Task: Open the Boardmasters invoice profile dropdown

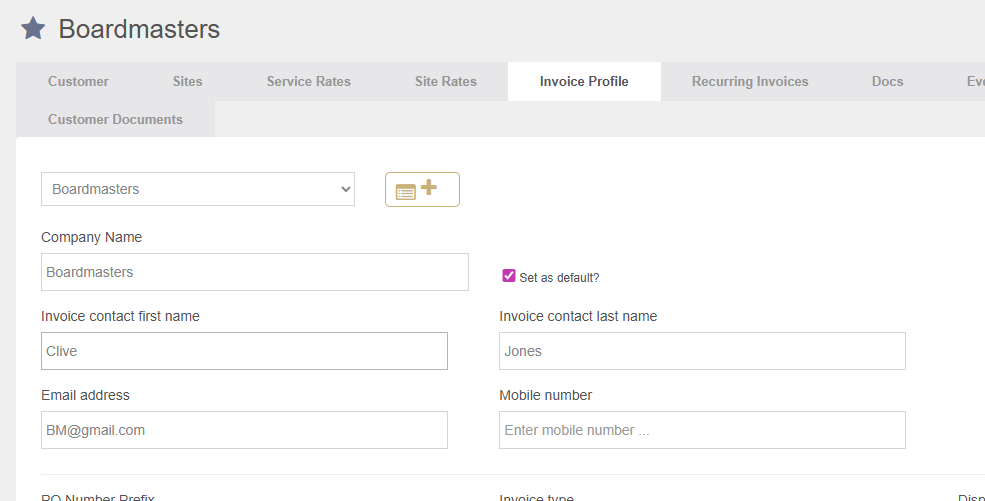Action: 198,189
